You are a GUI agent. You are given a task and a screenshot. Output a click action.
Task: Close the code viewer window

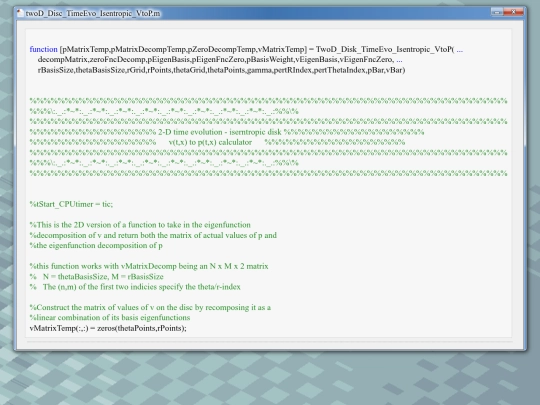tap(513, 12)
